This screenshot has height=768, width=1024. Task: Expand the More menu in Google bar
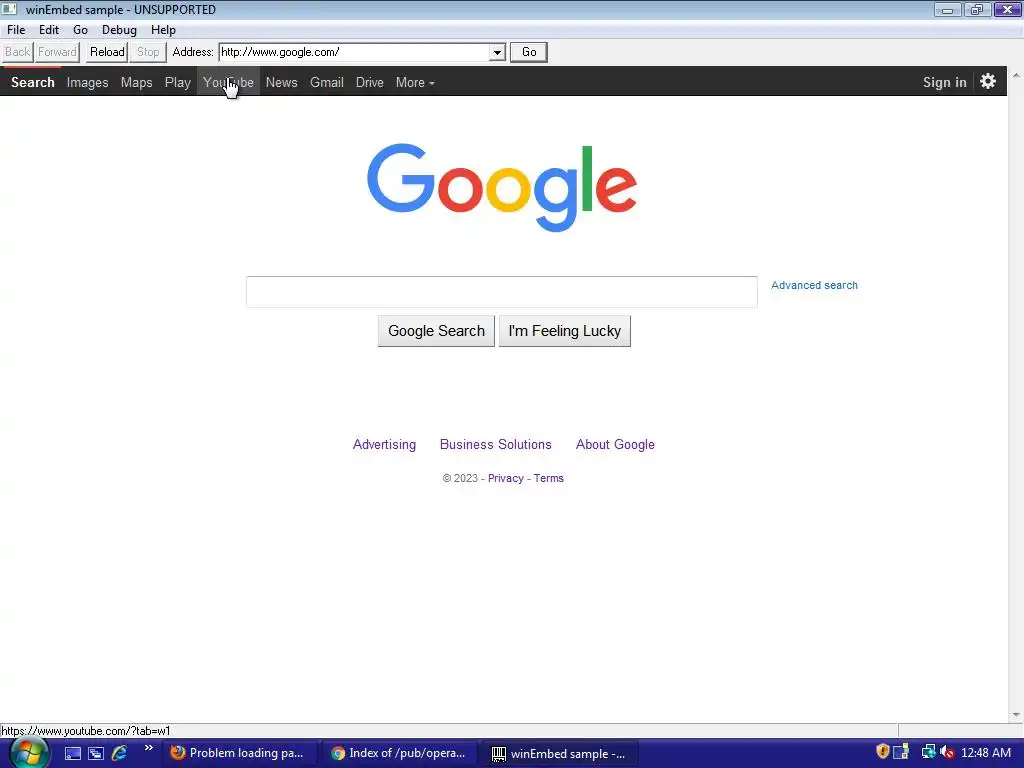pyautogui.click(x=415, y=82)
